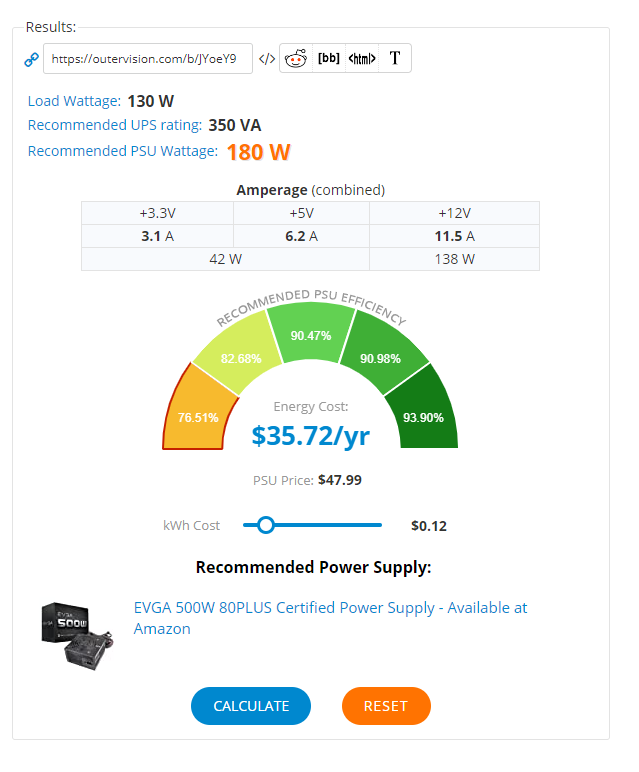Viewport: 639px width, 772px height.
Task: Click the permalink chain icon
Action: click(x=32, y=59)
